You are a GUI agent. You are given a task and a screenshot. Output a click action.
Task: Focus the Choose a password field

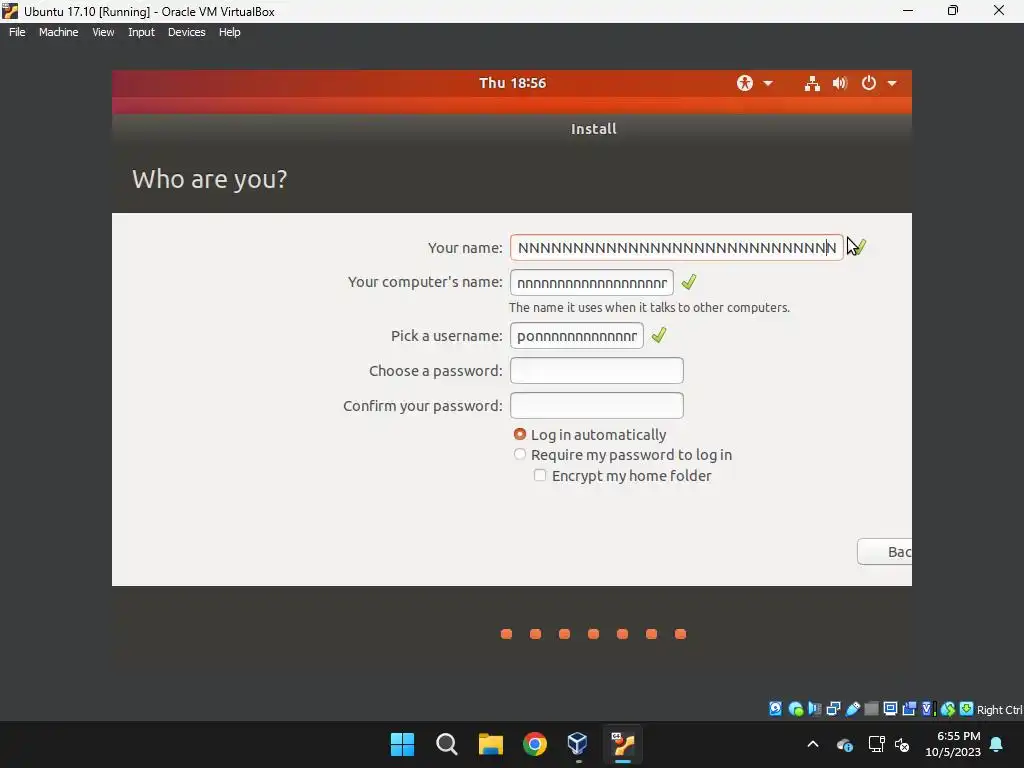click(597, 370)
